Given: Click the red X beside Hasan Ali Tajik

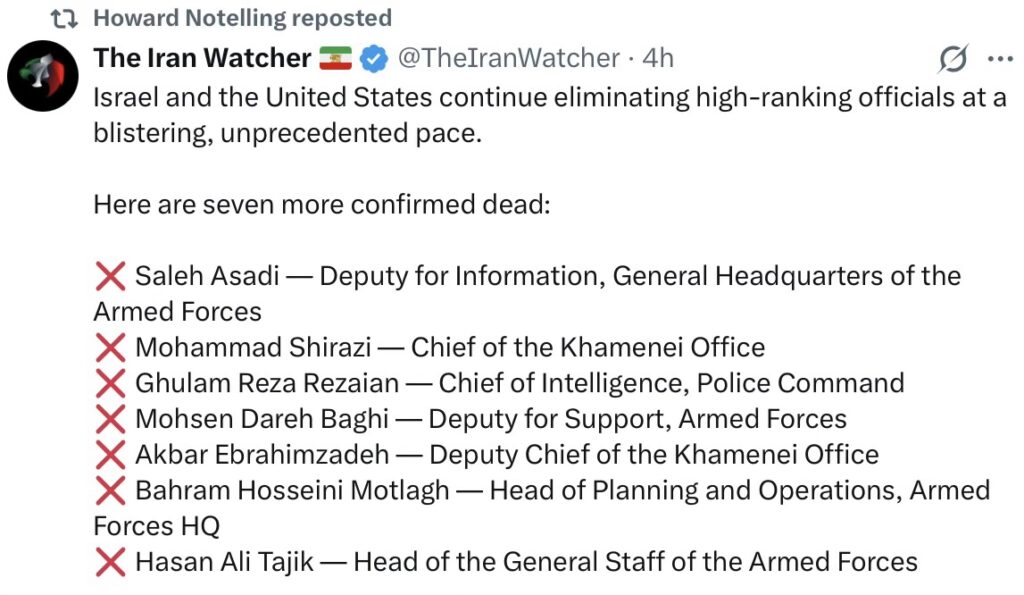Looking at the screenshot, I should [x=109, y=562].
